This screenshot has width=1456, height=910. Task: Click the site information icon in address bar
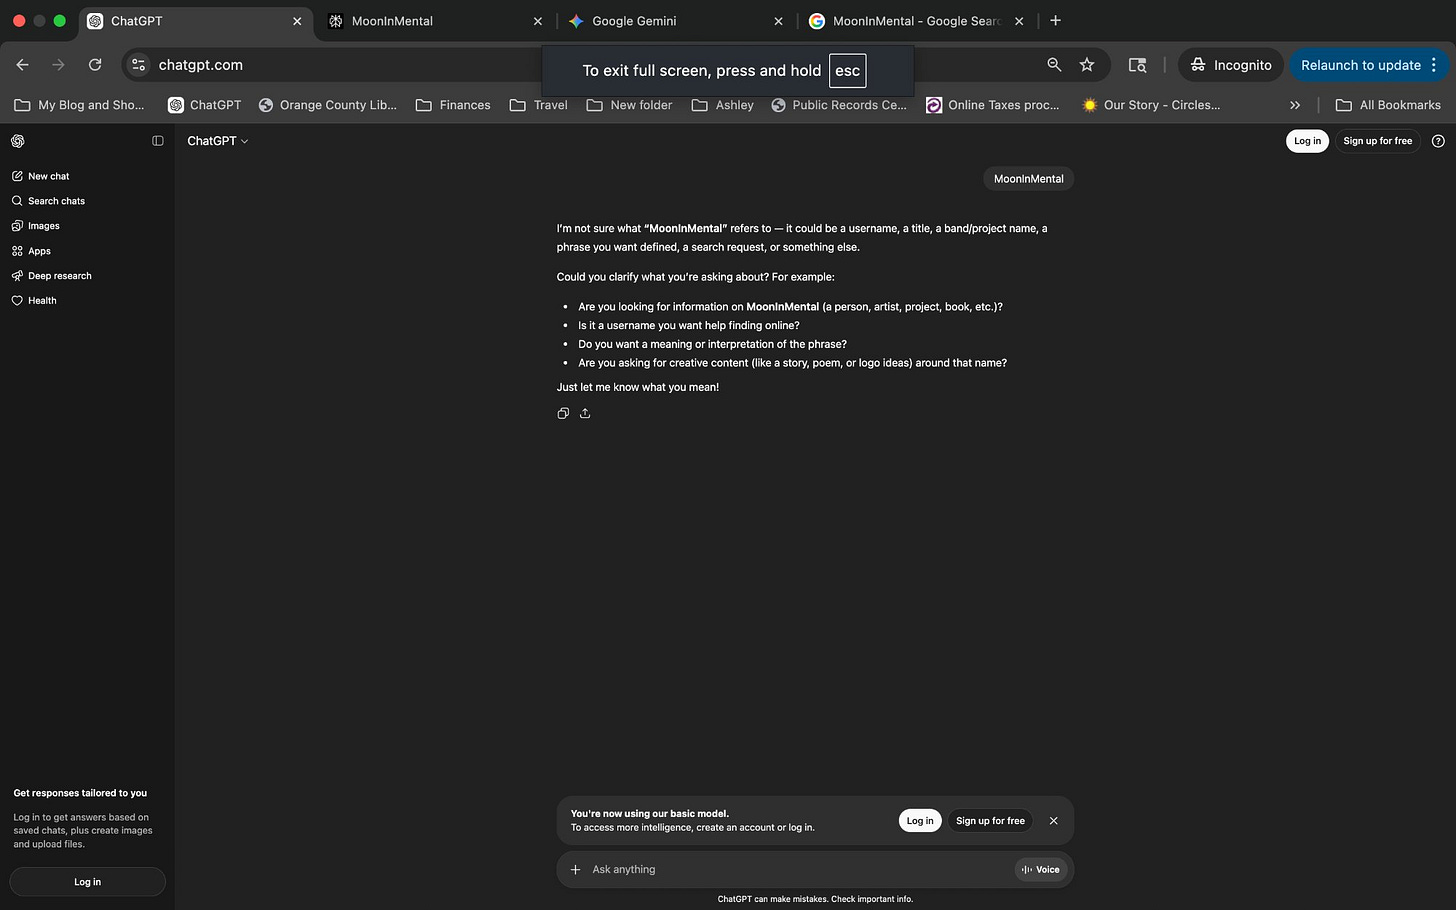tap(139, 65)
